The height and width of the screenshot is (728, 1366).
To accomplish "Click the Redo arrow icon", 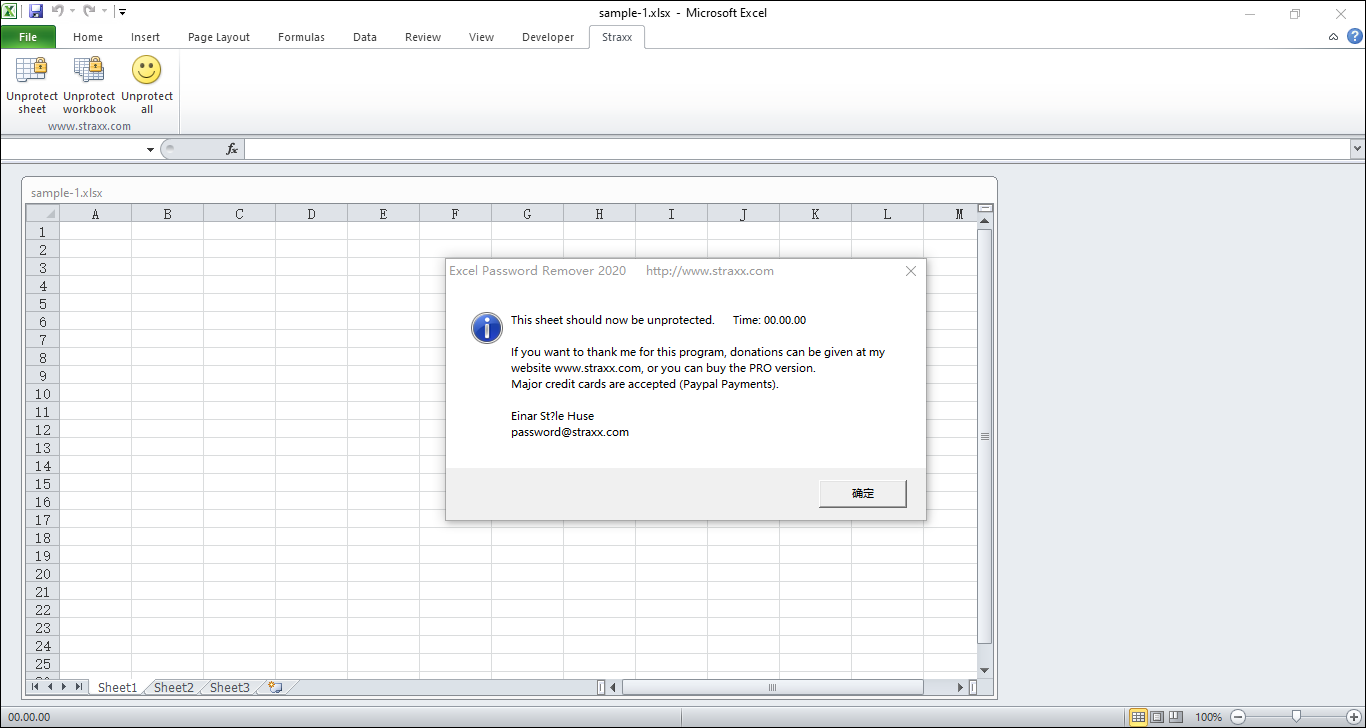I will click(x=89, y=12).
